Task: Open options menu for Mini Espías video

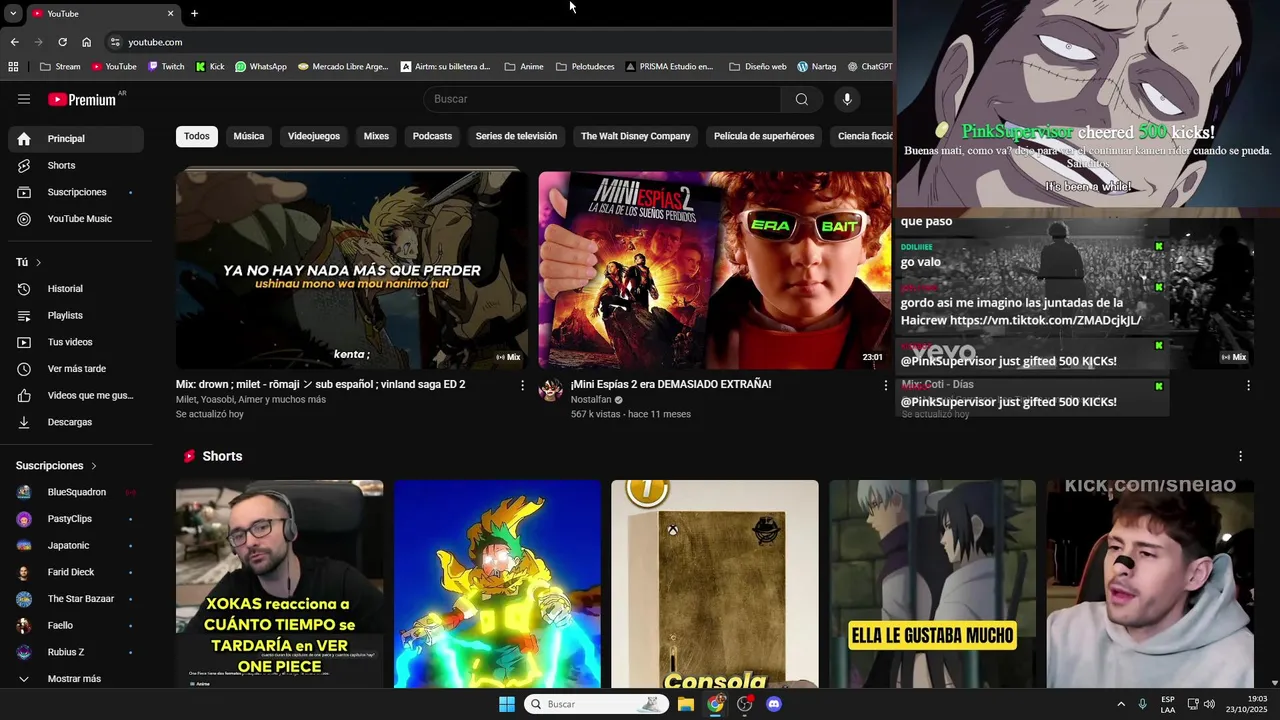Action: tap(885, 385)
